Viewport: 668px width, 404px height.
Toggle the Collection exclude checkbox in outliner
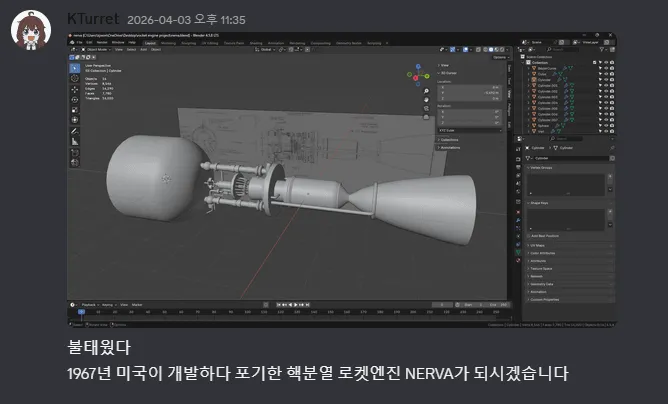(x=595, y=62)
